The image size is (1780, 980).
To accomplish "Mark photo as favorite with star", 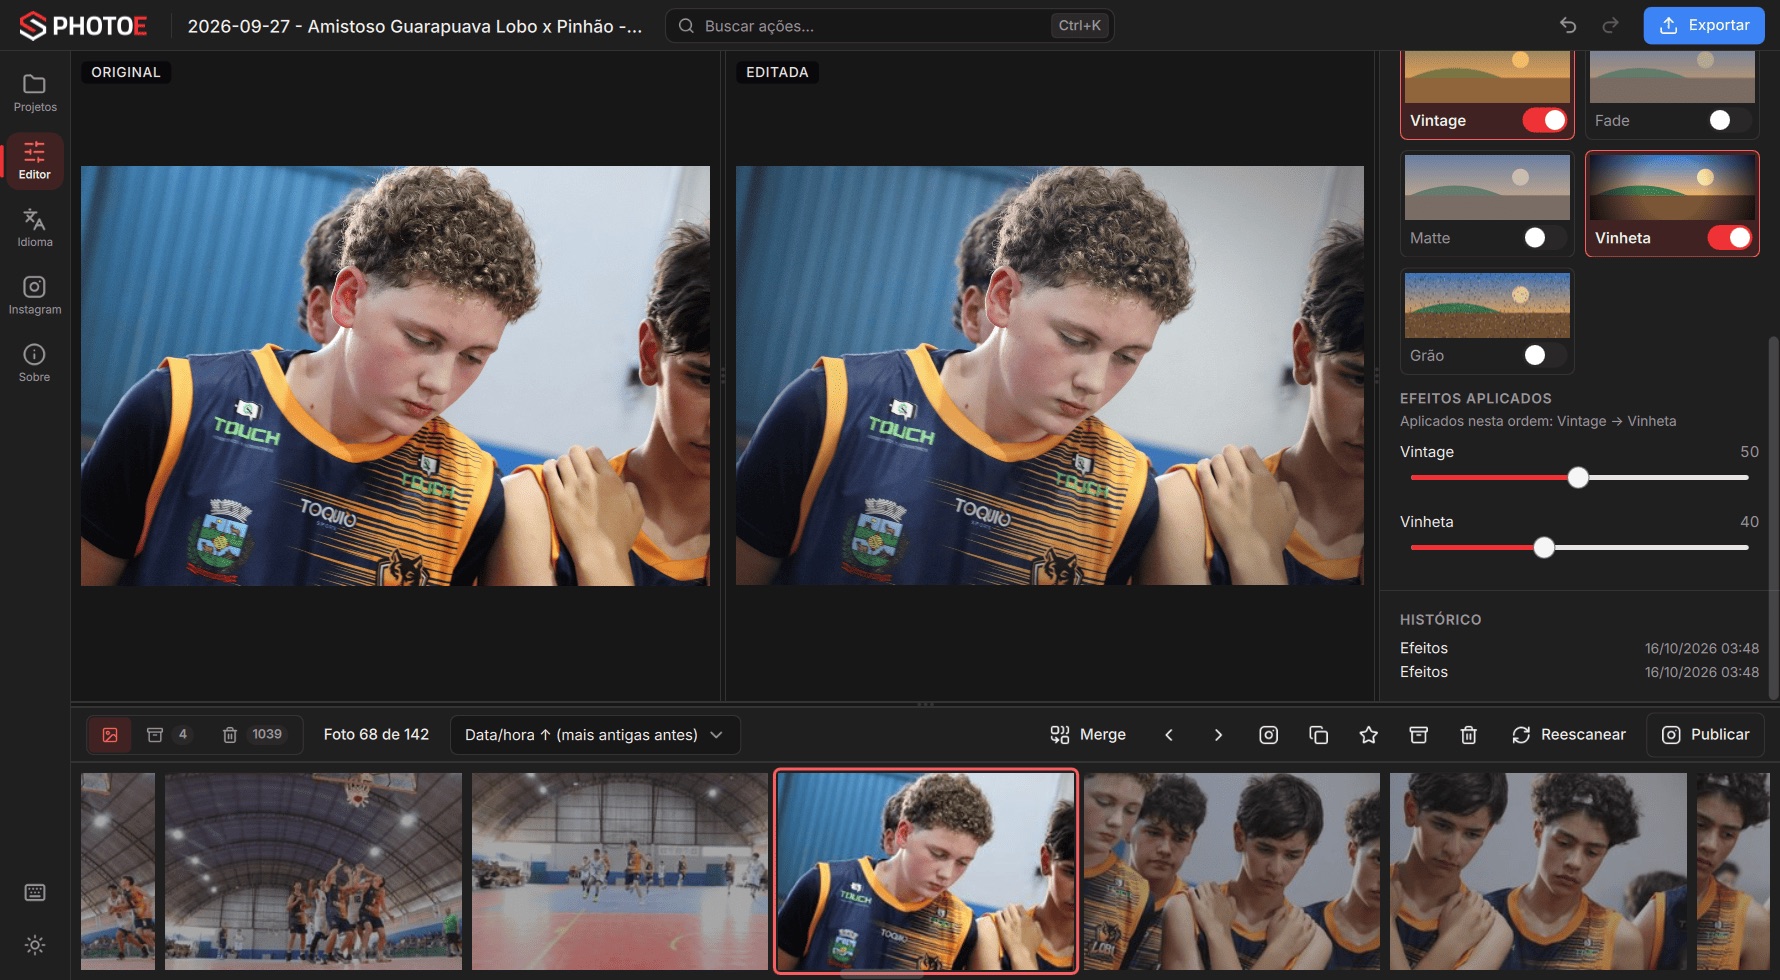I will click(1368, 735).
